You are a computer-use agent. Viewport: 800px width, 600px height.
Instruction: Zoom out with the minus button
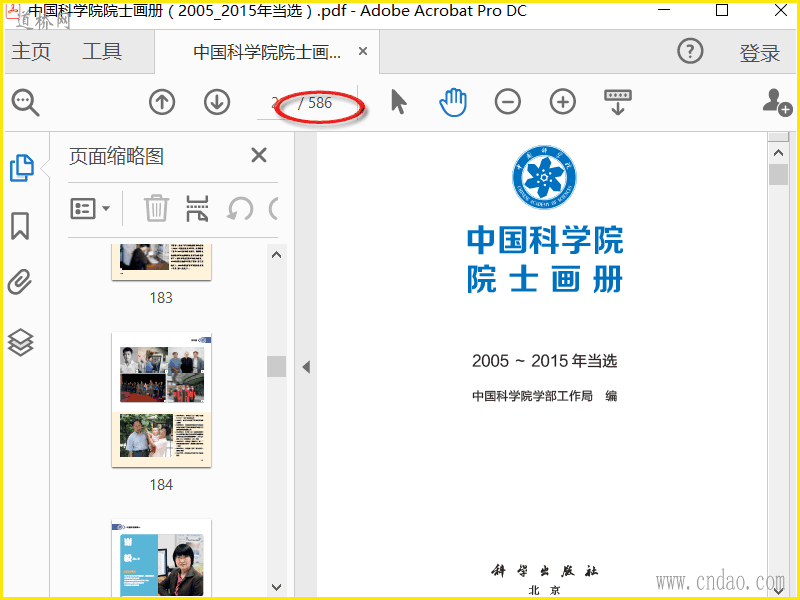(x=508, y=102)
